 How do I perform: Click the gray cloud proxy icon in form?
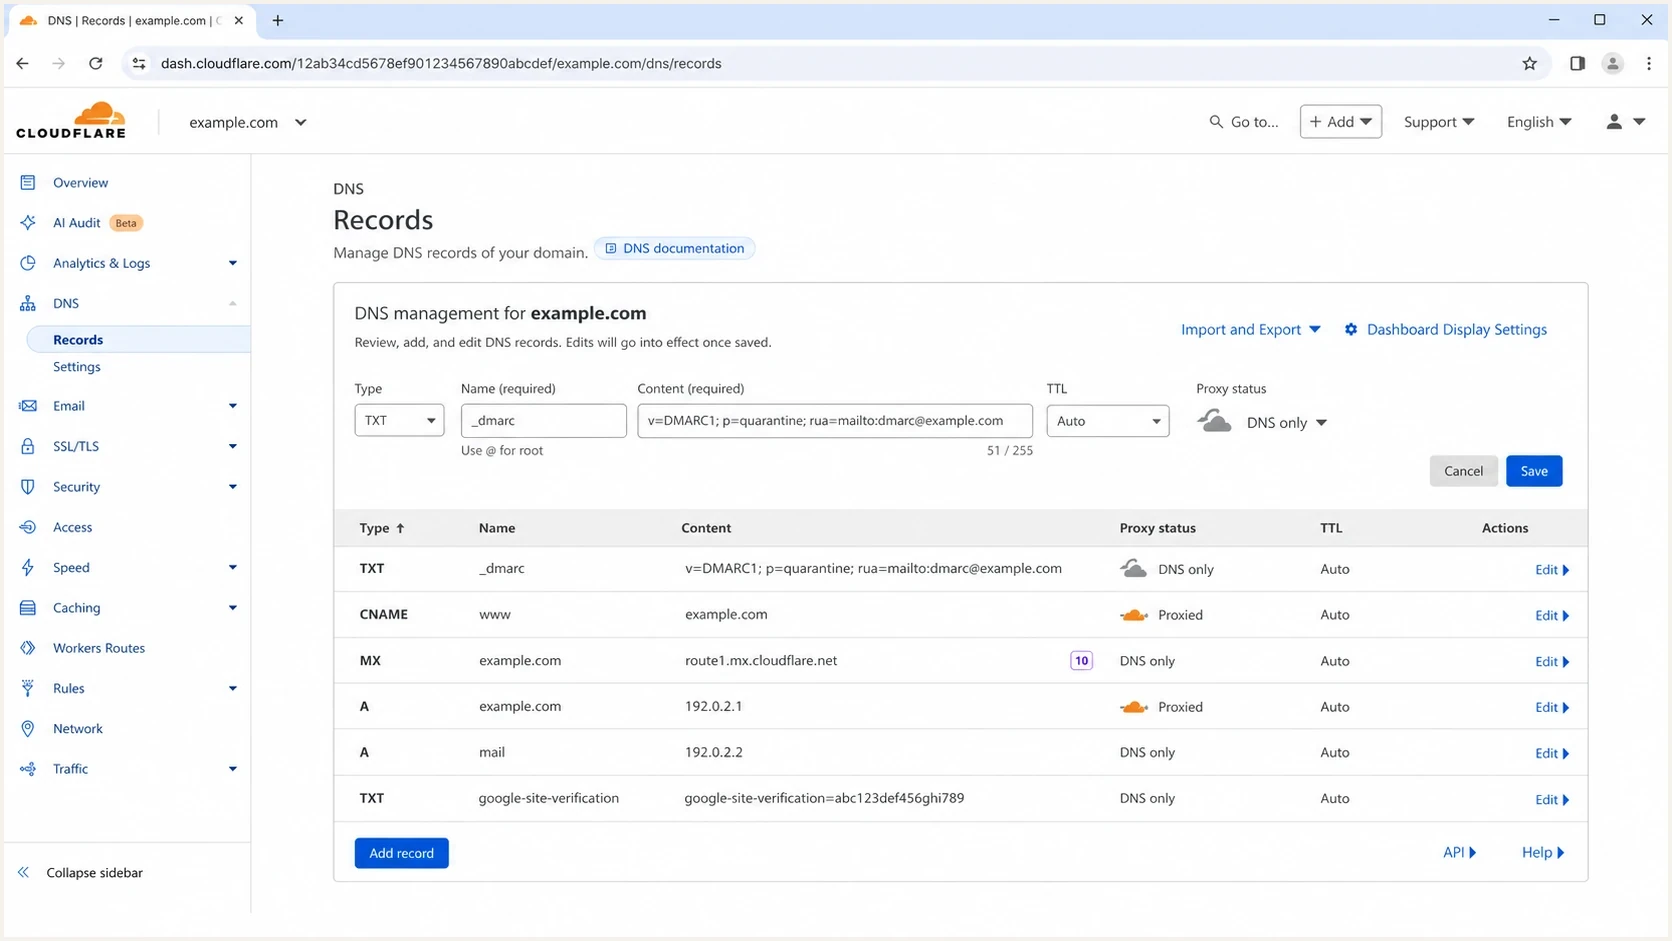(1214, 421)
